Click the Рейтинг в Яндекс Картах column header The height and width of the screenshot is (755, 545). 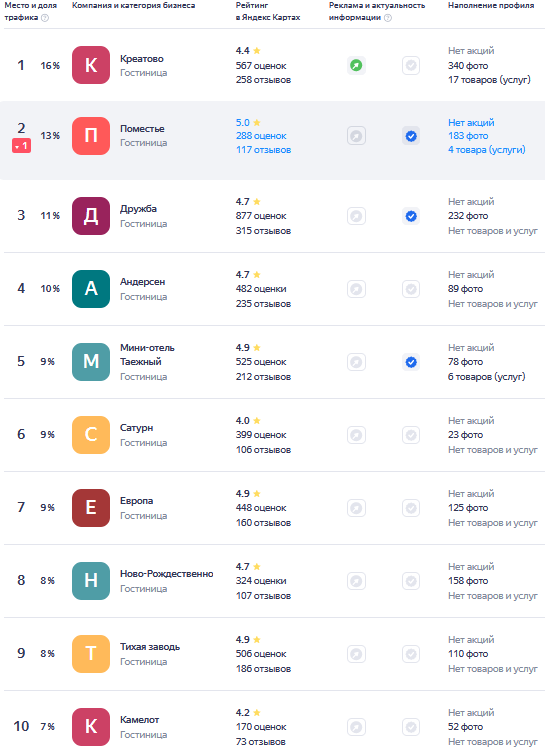[268, 11]
